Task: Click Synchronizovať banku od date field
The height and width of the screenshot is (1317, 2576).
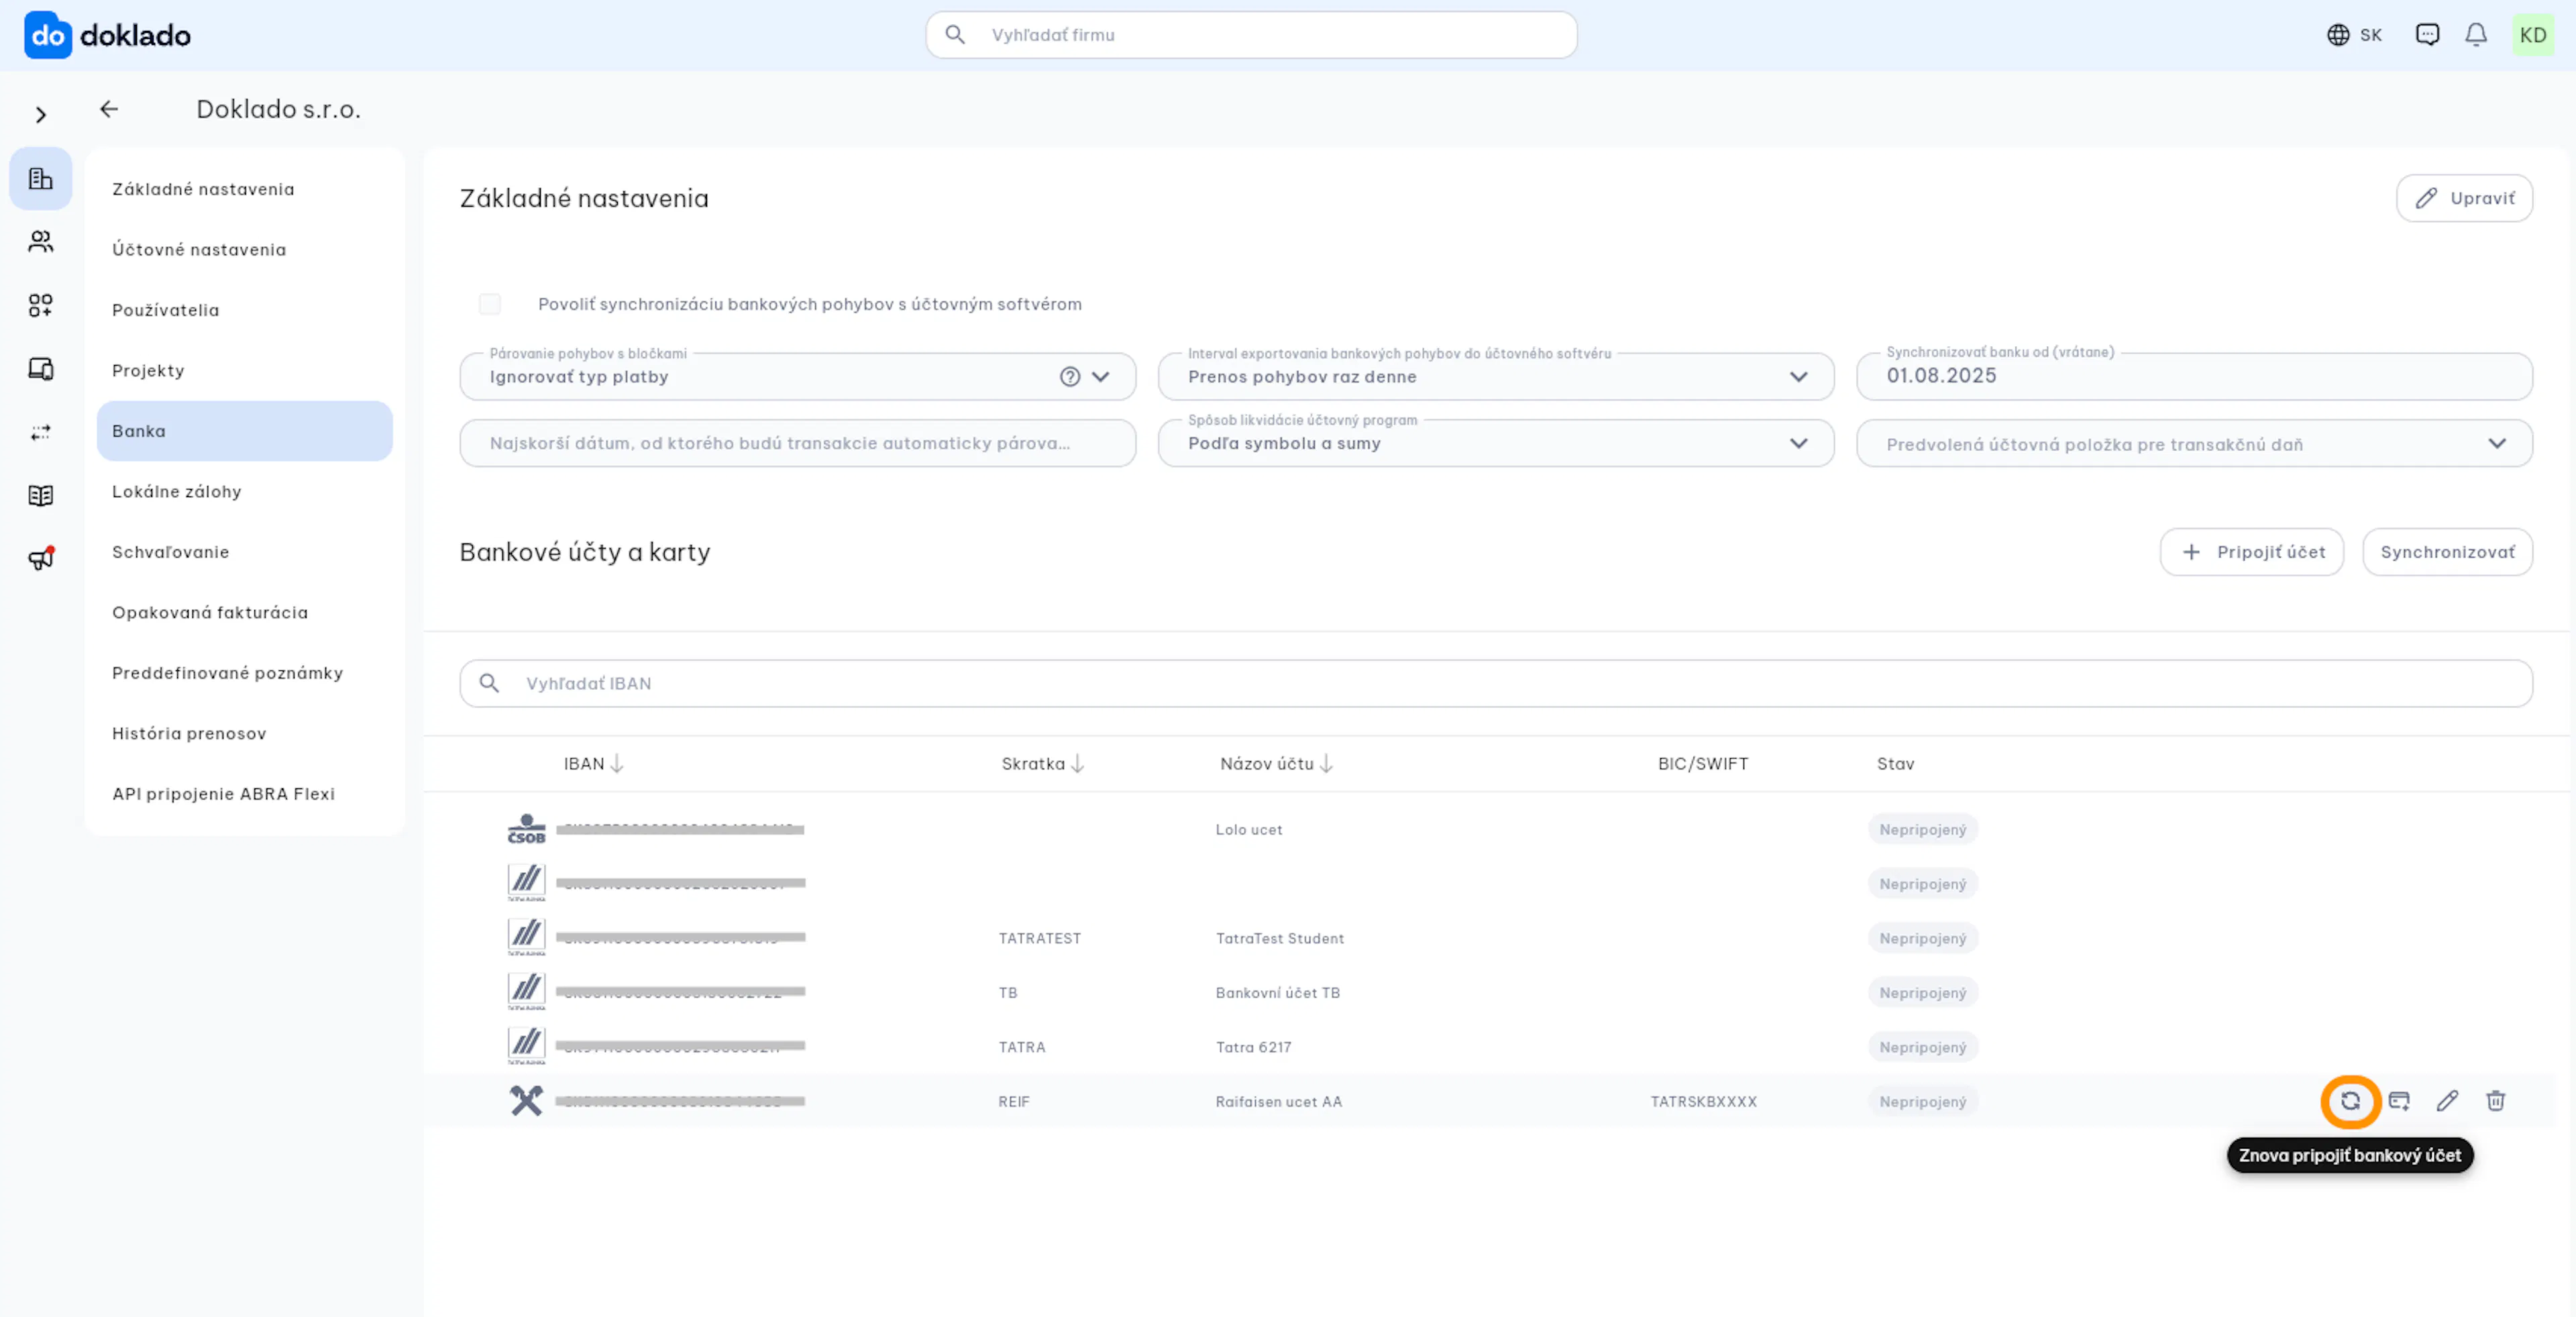Action: click(2194, 377)
